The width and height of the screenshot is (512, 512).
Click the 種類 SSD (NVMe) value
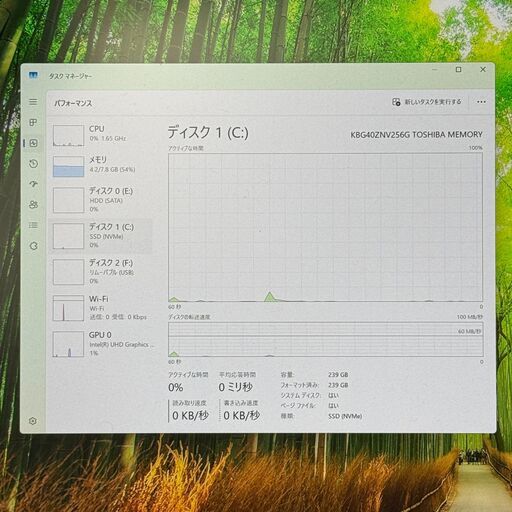tap(345, 416)
